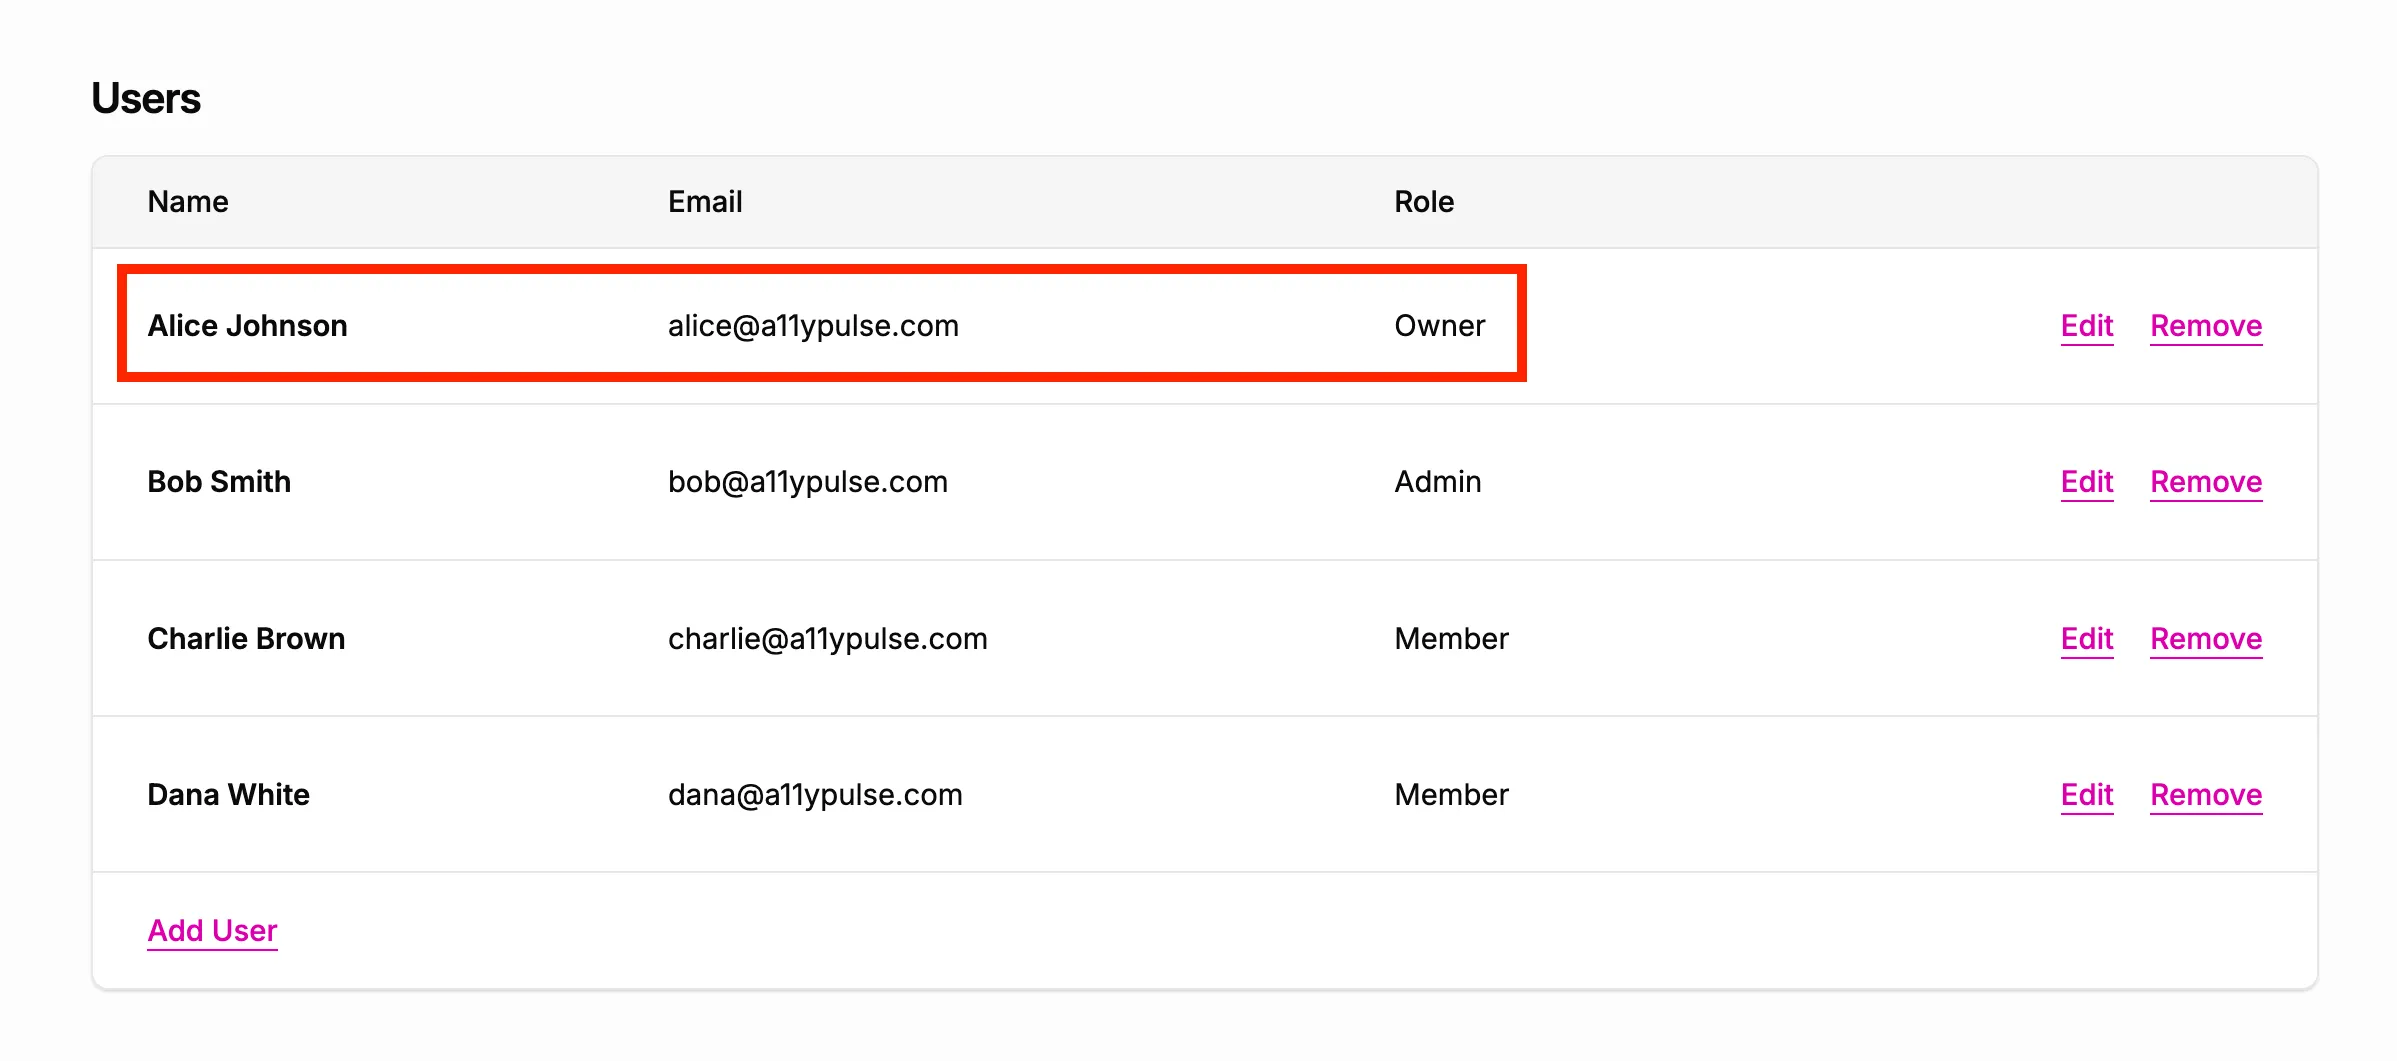Image resolution: width=2397 pixels, height=1061 pixels.
Task: Select the highlighted Alice Johnson row
Action: (x=820, y=325)
